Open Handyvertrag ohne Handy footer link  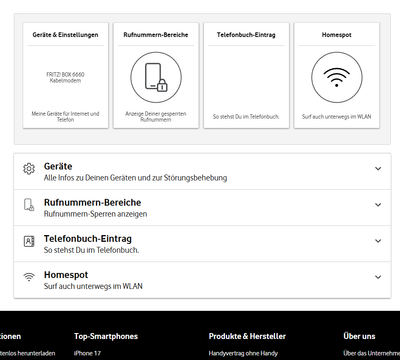(243, 353)
